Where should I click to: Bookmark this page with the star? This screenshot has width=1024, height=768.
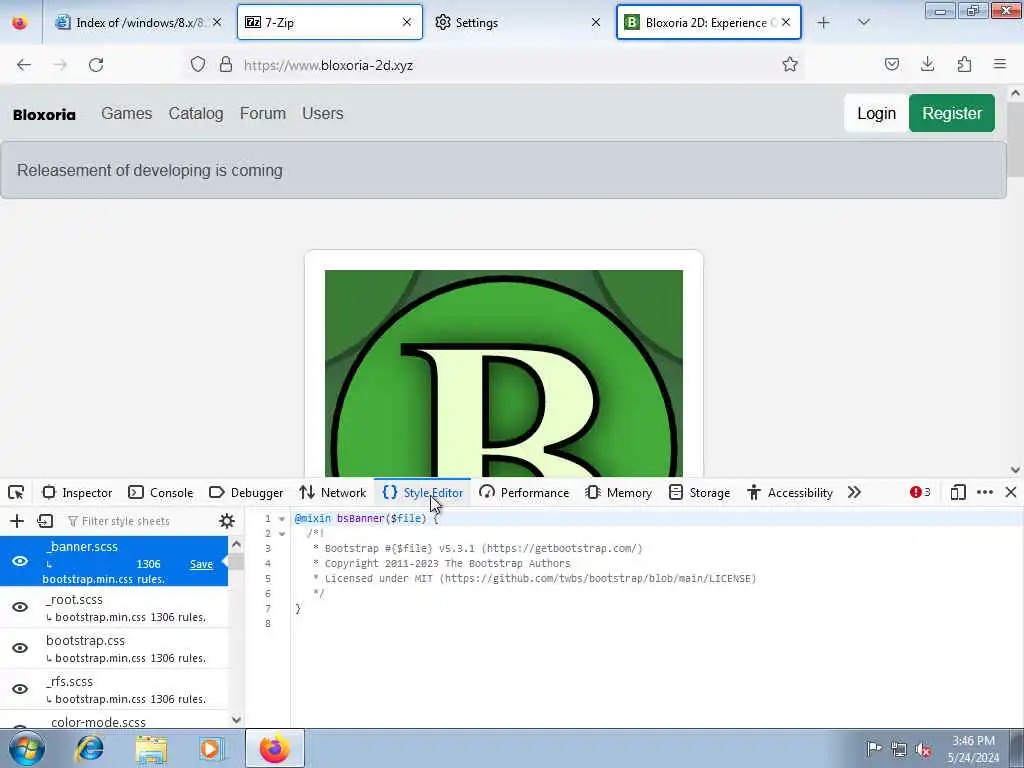pos(790,64)
